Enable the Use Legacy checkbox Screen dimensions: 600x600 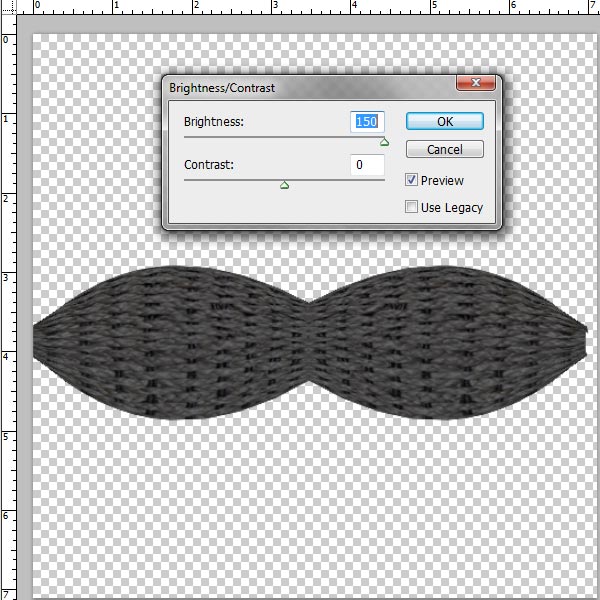pos(411,207)
